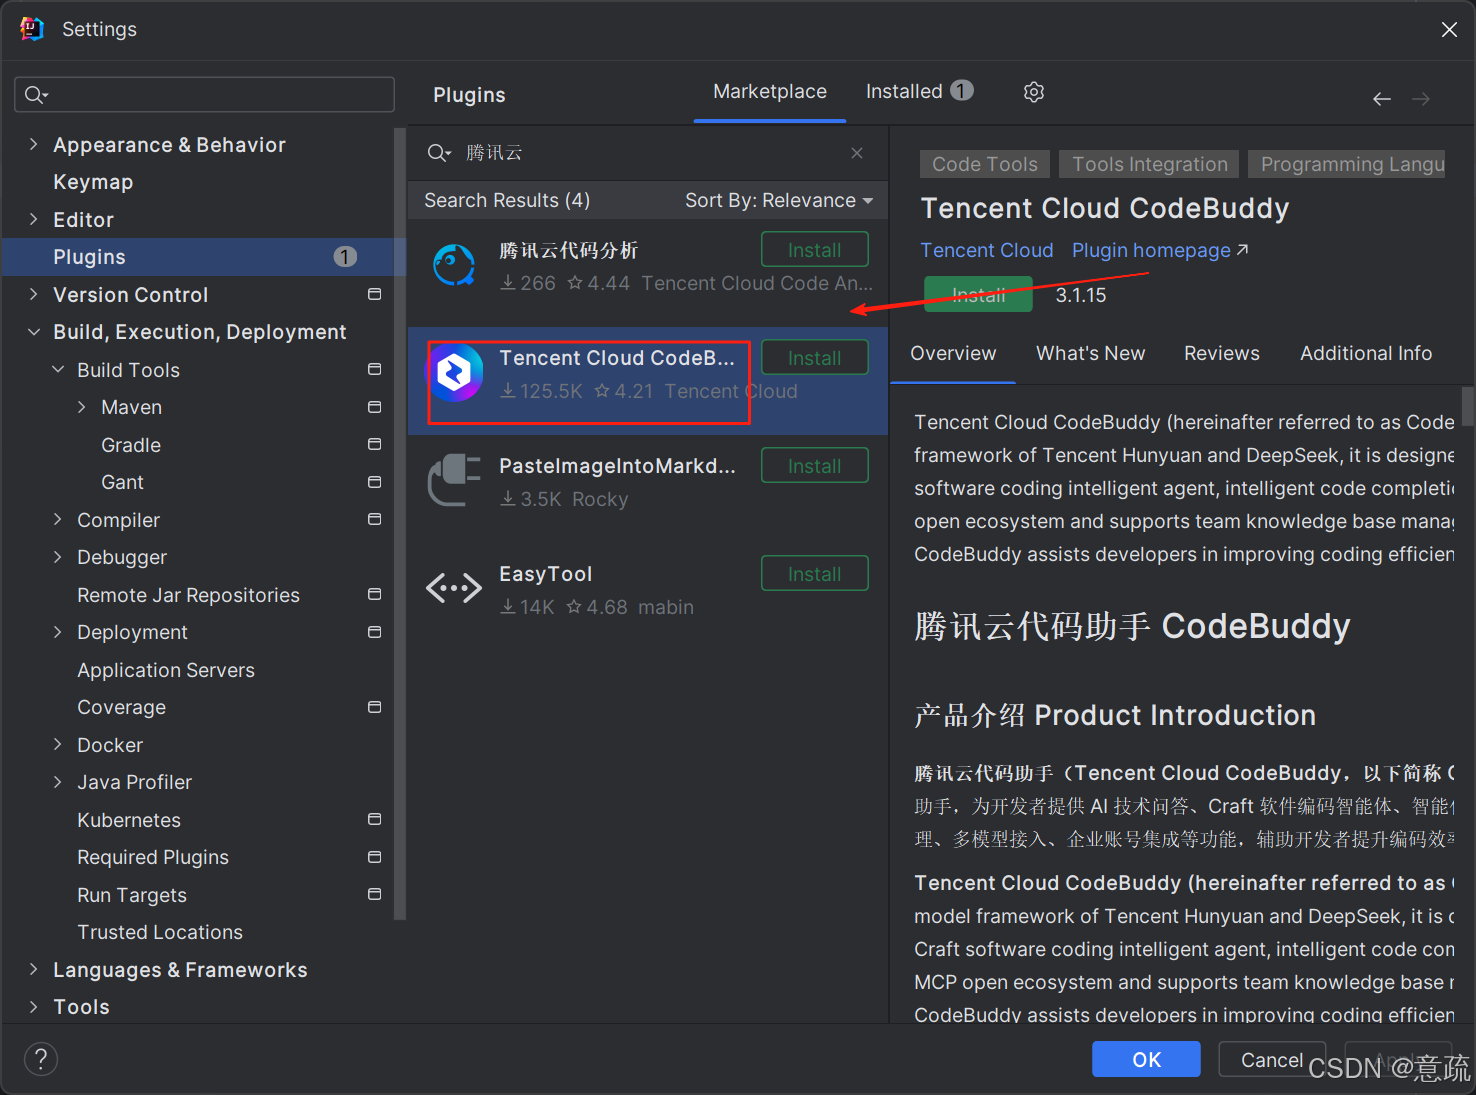Click the Tencent Cloud CodeBuddy plugin icon
This screenshot has height=1095, width=1476.
pos(456,373)
